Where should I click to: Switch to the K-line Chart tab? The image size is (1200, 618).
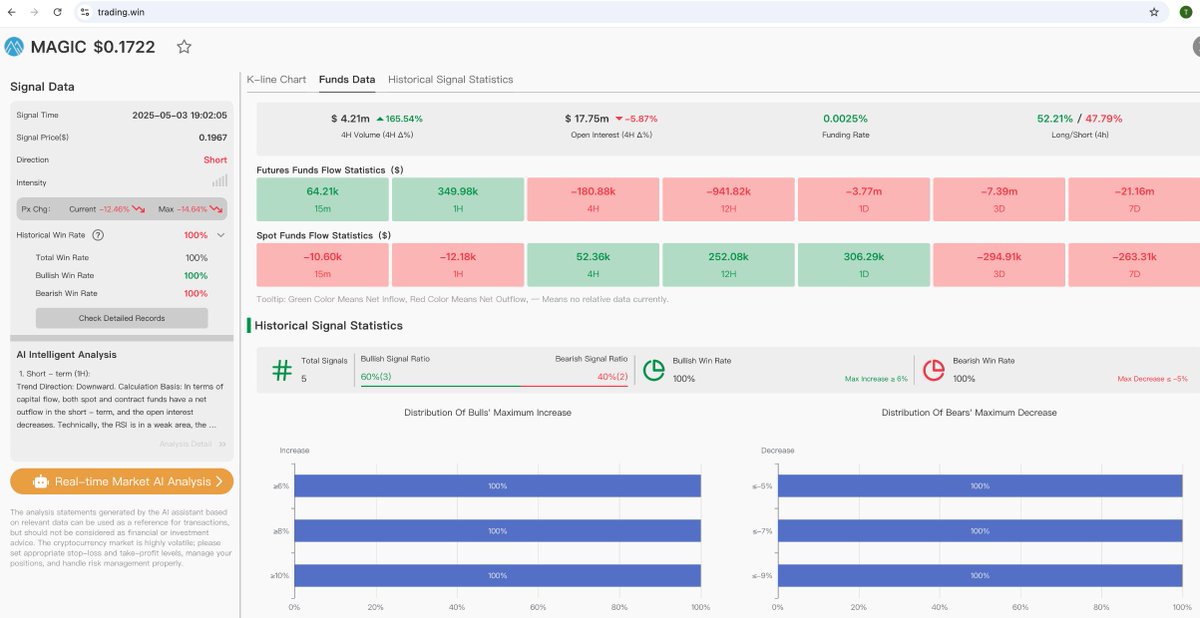(276, 79)
